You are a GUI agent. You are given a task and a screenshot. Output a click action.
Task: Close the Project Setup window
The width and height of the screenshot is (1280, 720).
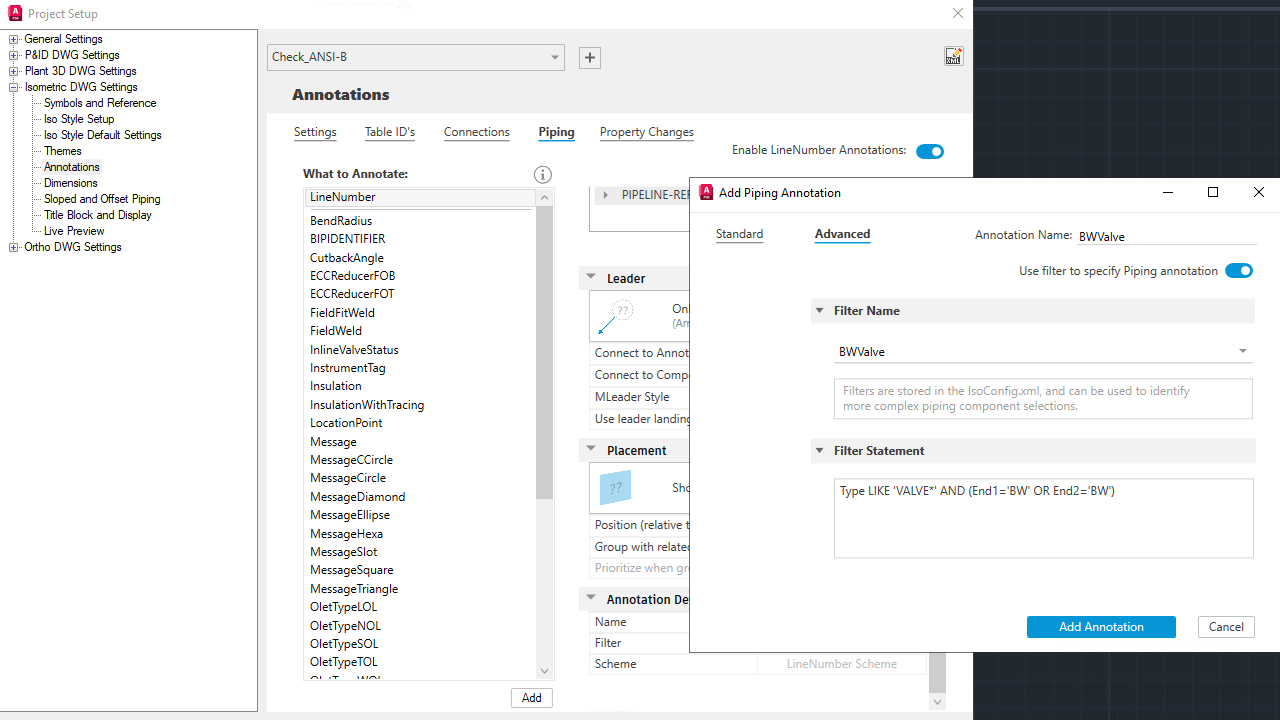click(x=958, y=13)
